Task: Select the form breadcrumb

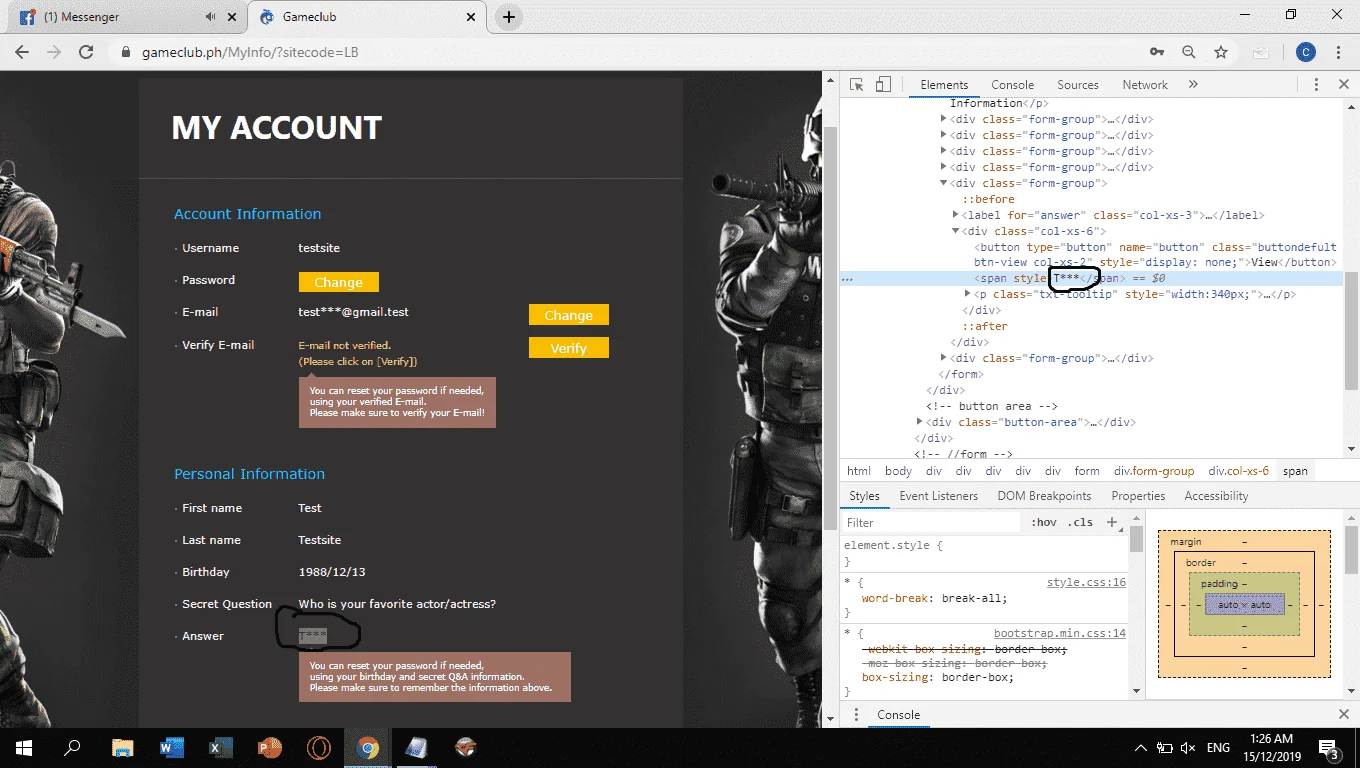Action: tap(1087, 471)
